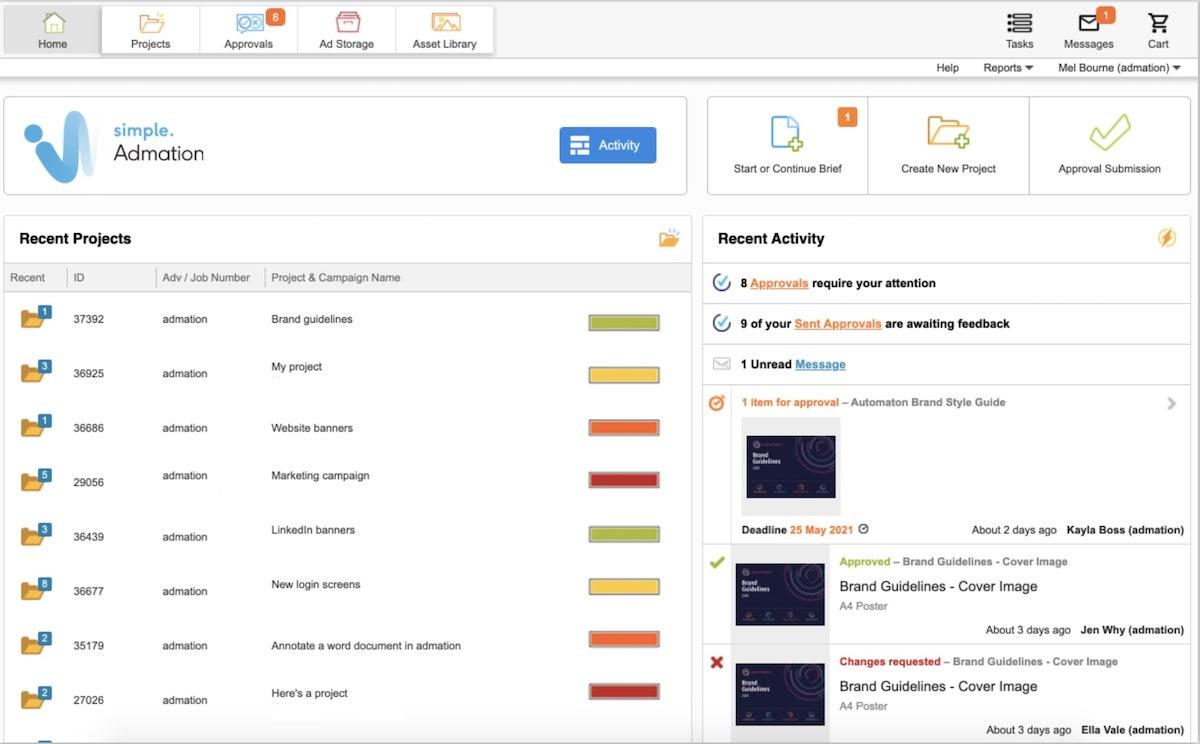Go to the Home tab
This screenshot has height=744, width=1200.
click(52, 29)
